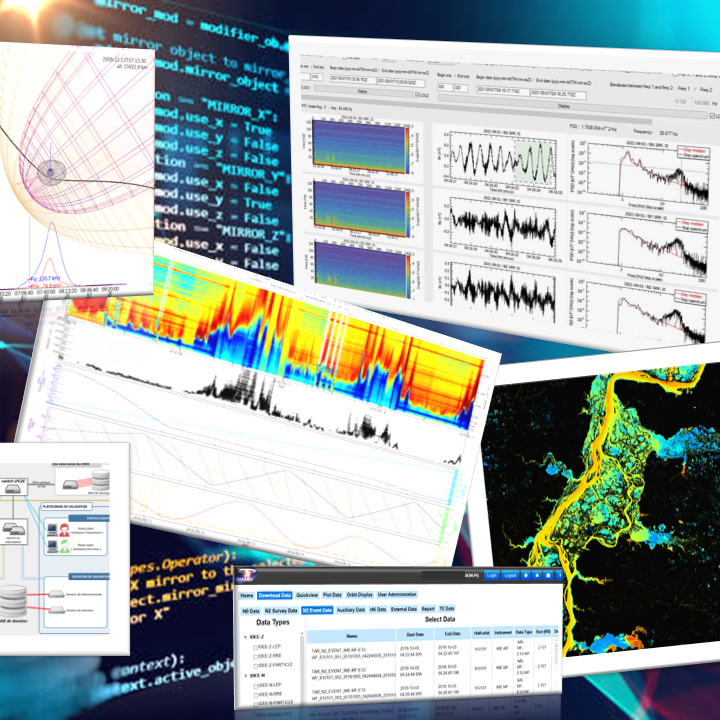Screen dimensions: 720x720
Task: Click the waveform end date field 2021-09-01T04:16:25
Action: coord(558,94)
